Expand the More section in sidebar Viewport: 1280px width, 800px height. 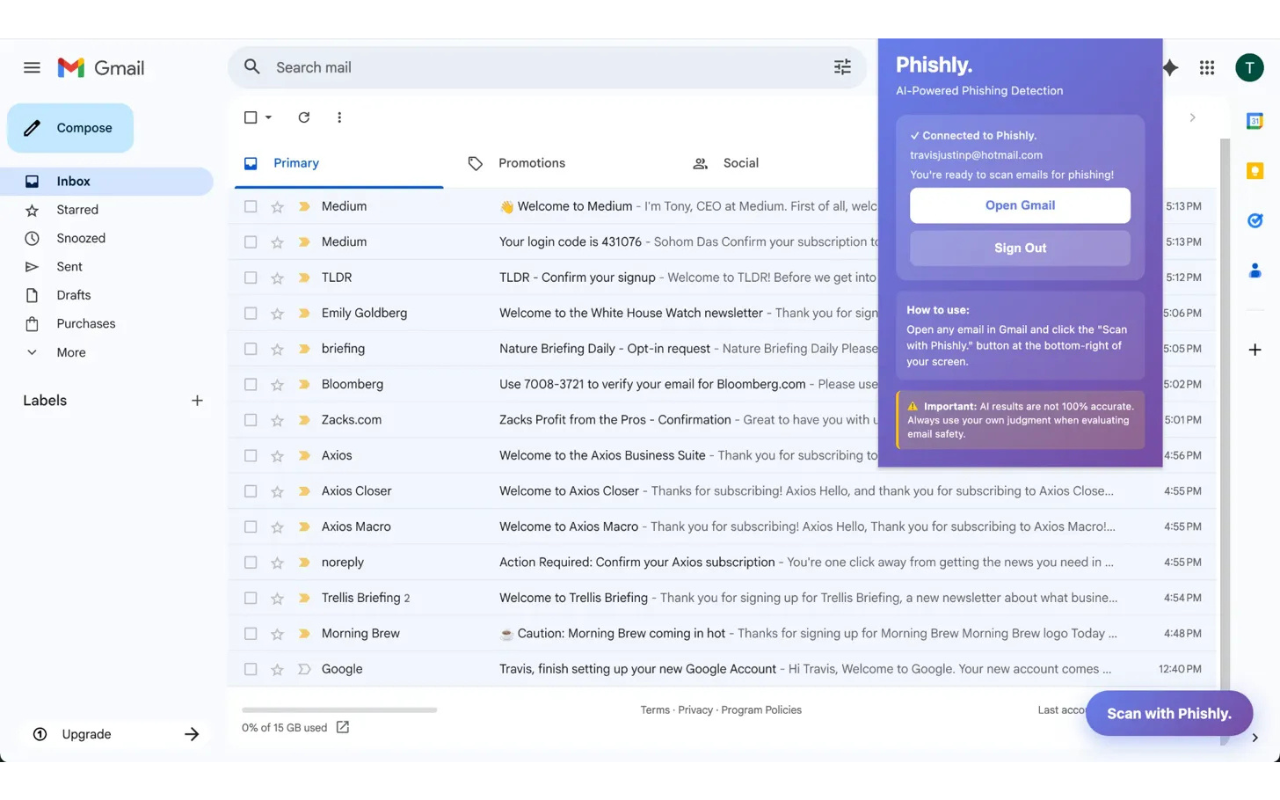(x=70, y=353)
